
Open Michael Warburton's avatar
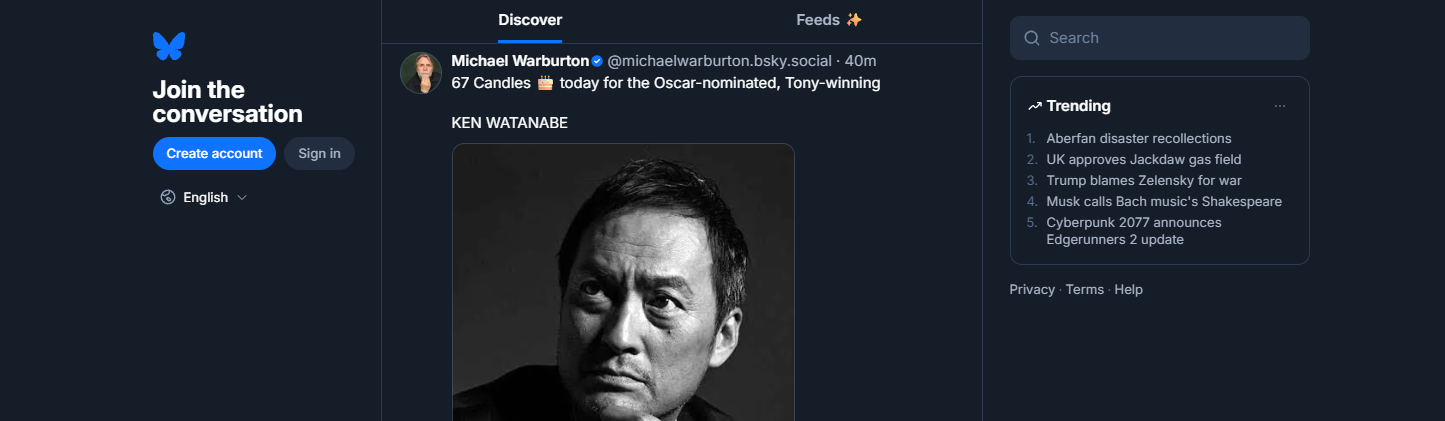(421, 73)
